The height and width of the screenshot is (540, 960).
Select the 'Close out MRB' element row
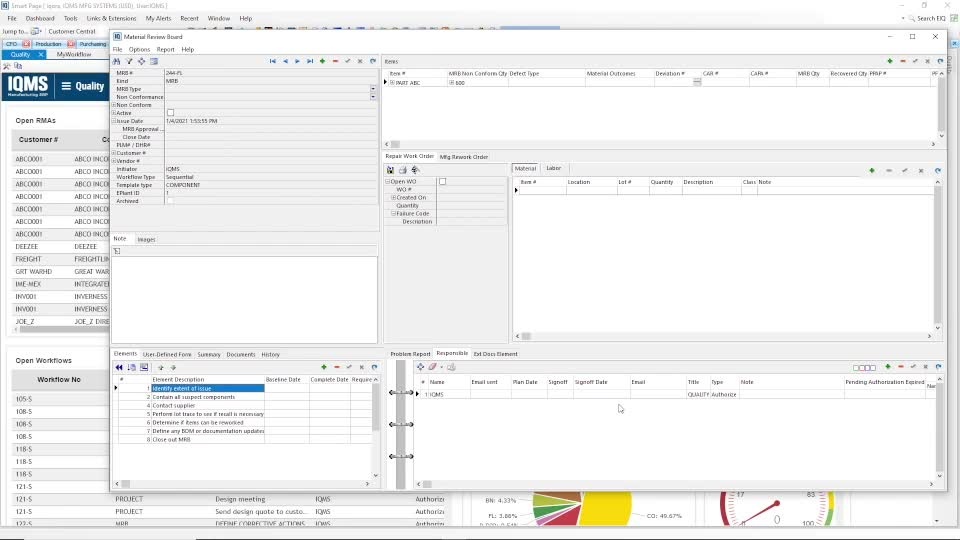[x=208, y=440]
